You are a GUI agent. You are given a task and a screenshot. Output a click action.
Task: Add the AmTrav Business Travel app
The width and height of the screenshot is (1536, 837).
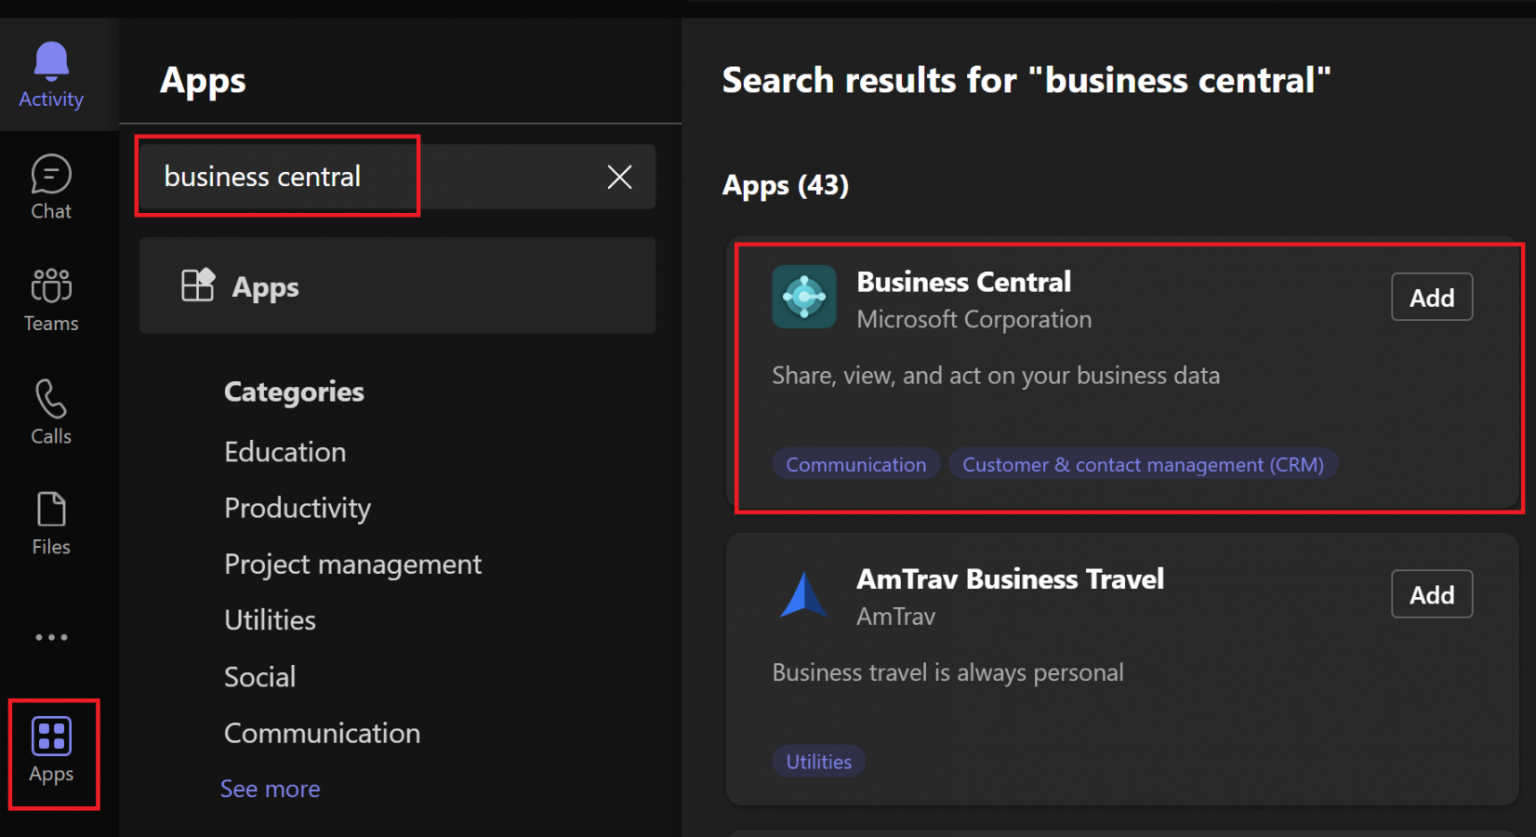[1431, 593]
